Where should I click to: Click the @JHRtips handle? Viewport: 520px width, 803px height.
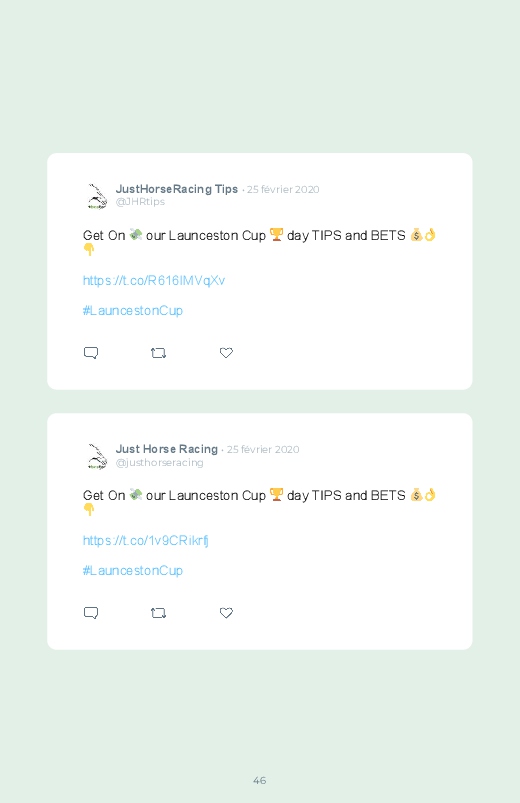(140, 202)
